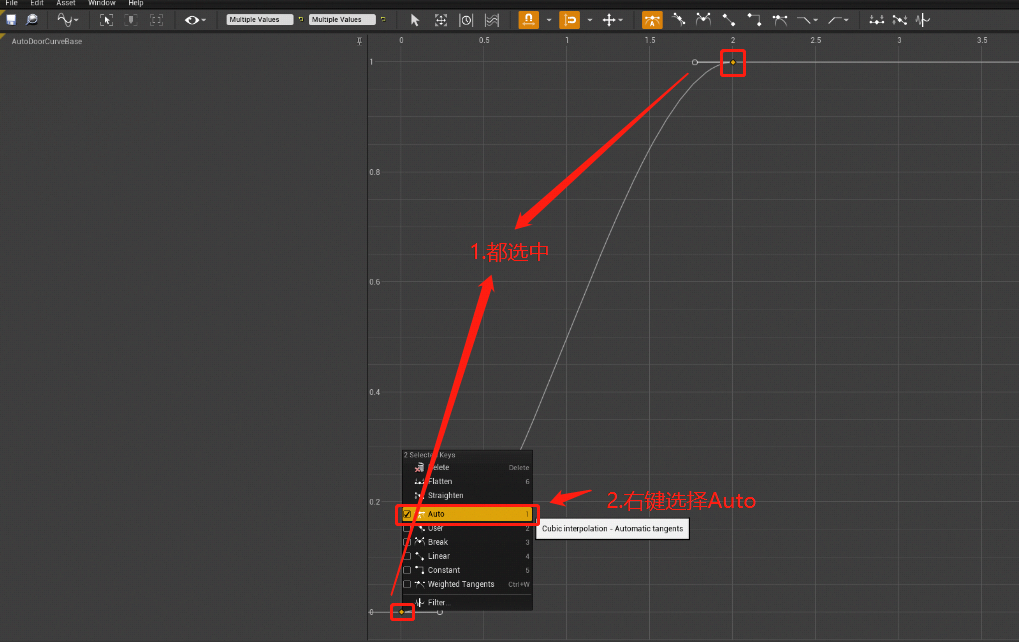Open the axis snapping move-arrows dropdown

tap(612, 20)
